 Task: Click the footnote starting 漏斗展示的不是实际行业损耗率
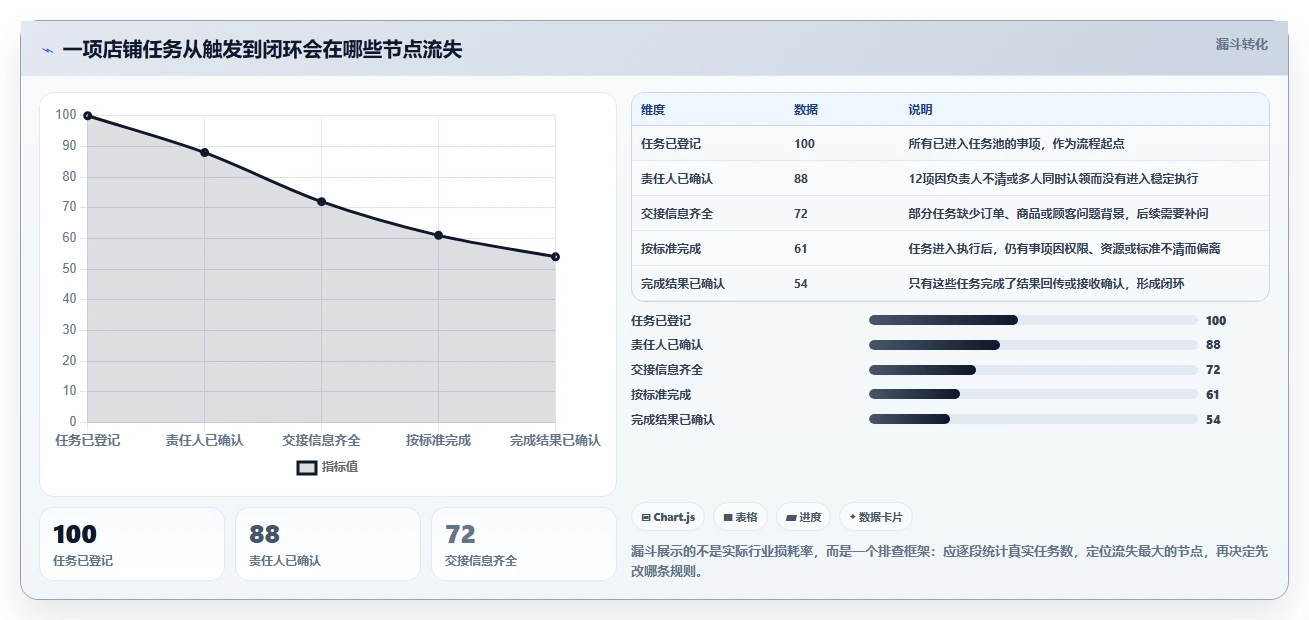[949, 562]
